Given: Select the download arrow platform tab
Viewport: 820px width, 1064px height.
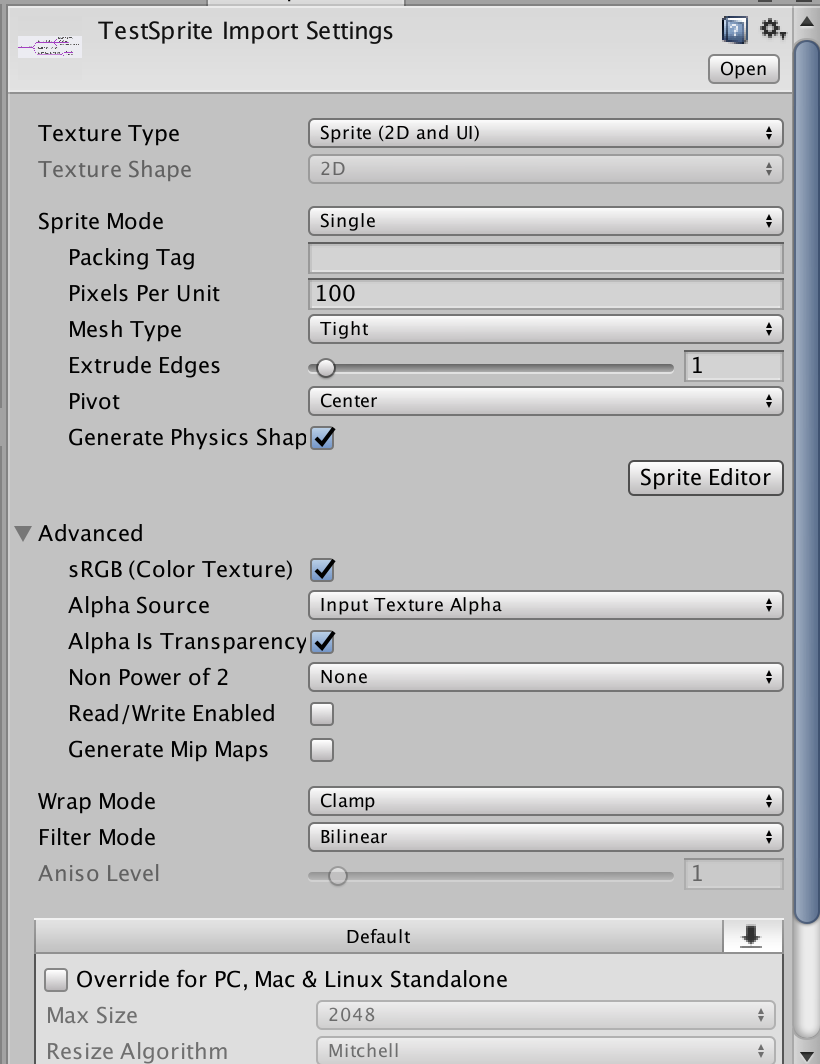Looking at the screenshot, I should (x=752, y=936).
